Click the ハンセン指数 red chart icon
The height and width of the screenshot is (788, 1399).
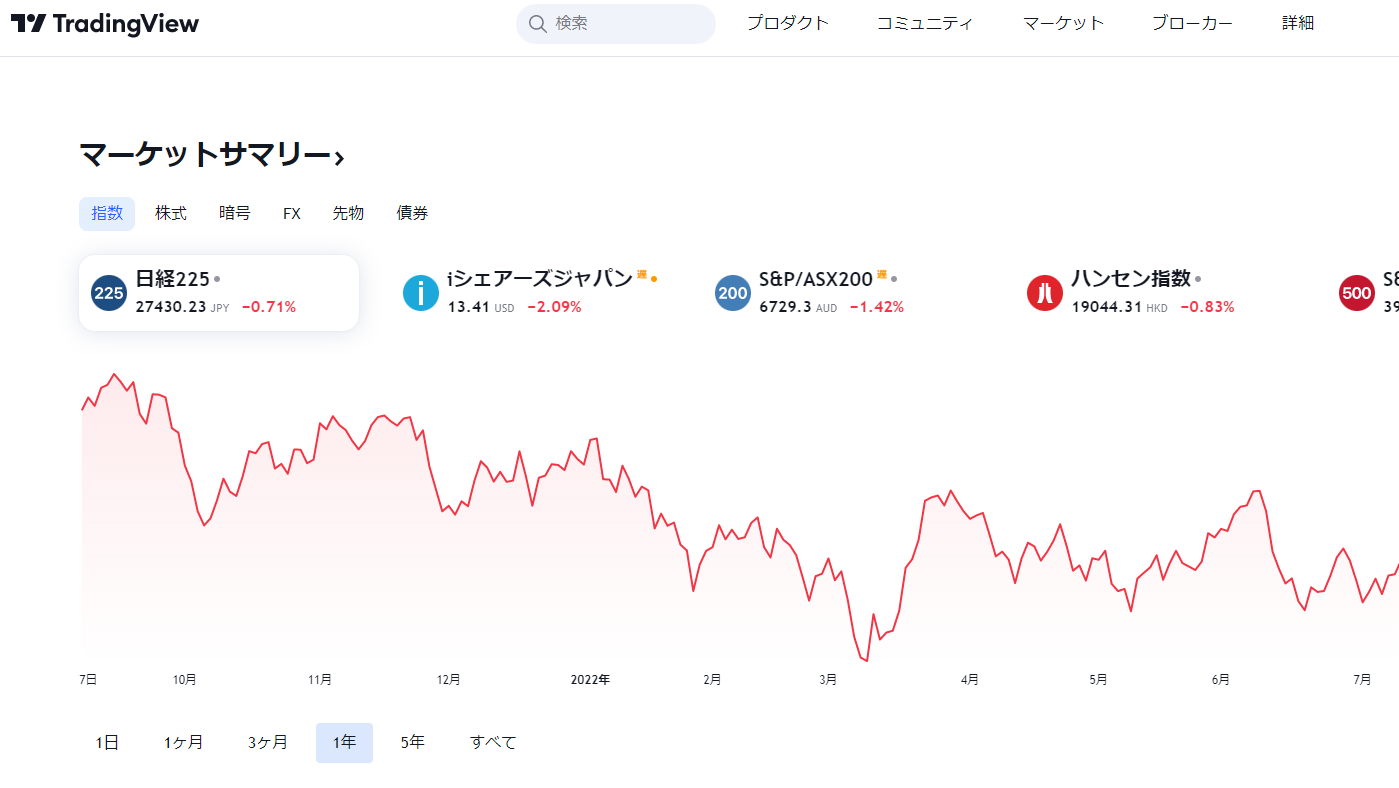coord(1044,292)
